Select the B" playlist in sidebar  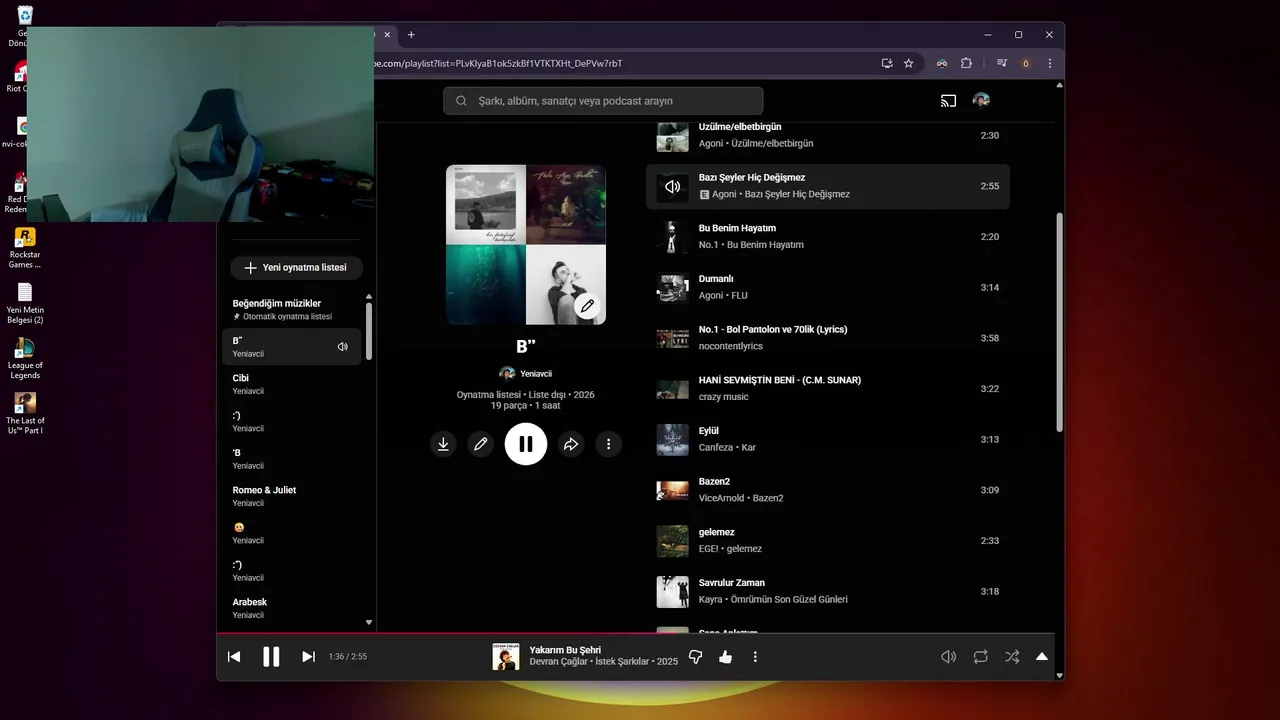click(291, 347)
